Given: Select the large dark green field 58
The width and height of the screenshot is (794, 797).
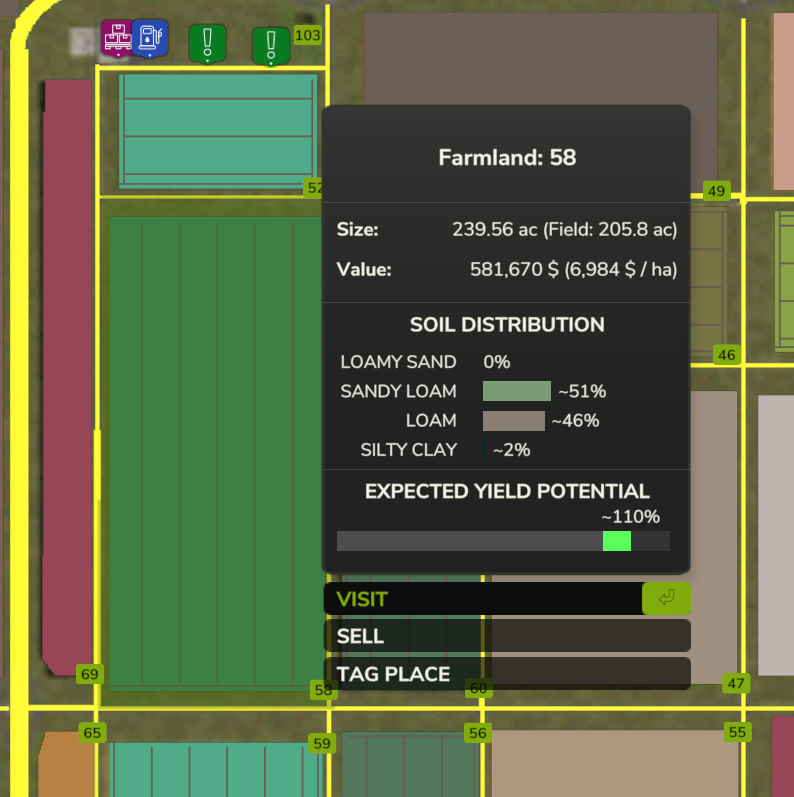Looking at the screenshot, I should pyautogui.click(x=216, y=452).
